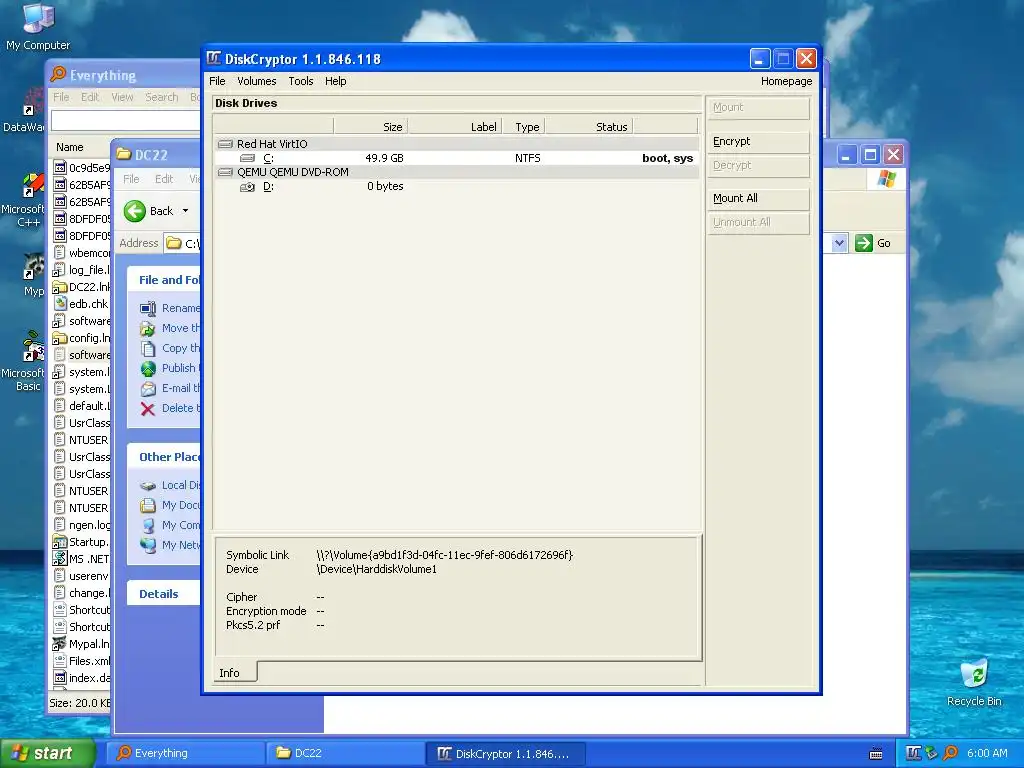Screen dimensions: 1024x768
Task: Open the Recycle Bin desktop icon
Action: (x=974, y=682)
